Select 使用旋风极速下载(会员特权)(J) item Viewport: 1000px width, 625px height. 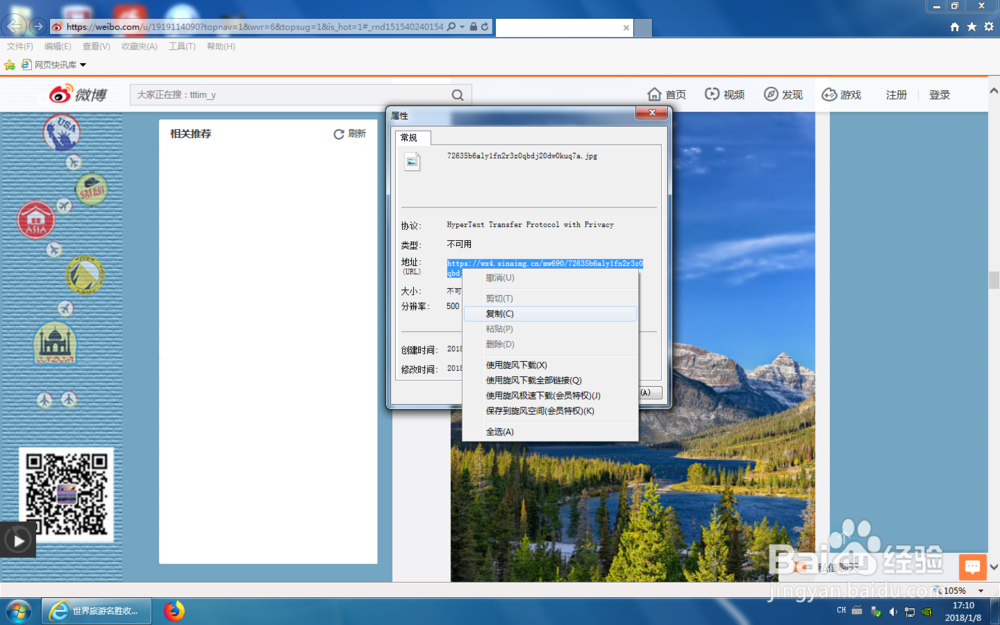point(550,396)
